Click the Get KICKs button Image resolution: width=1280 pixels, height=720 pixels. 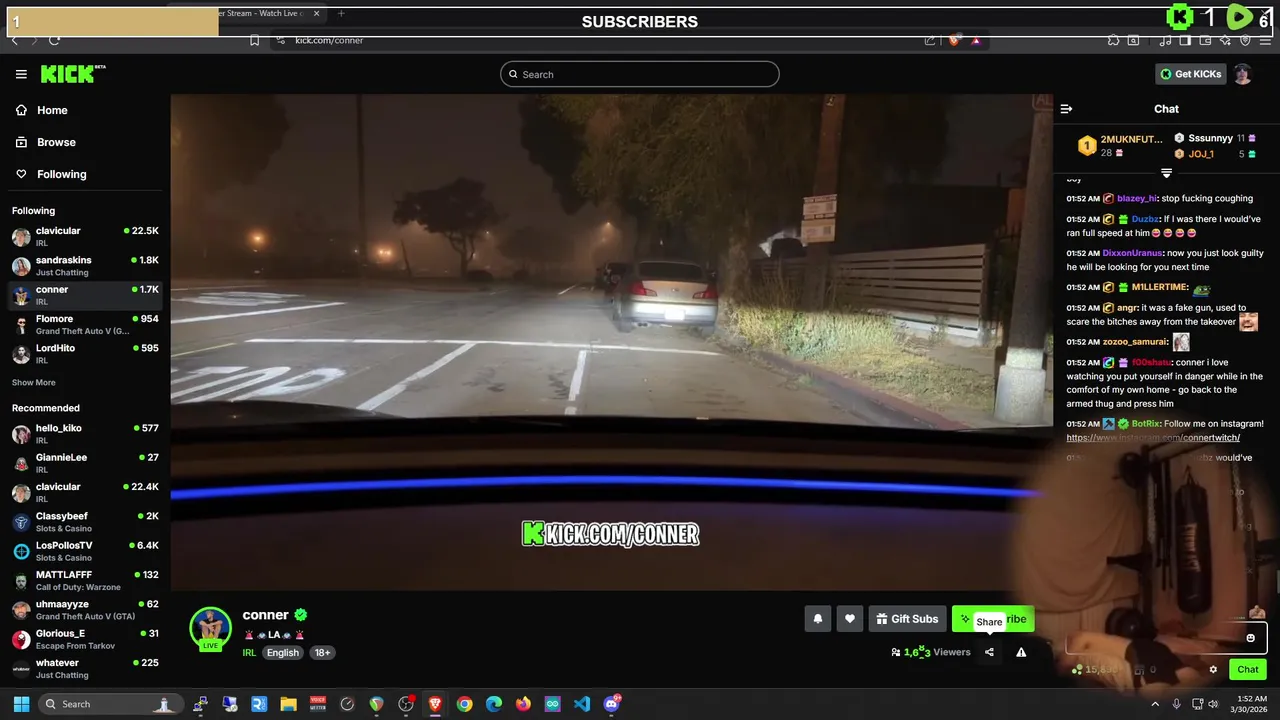point(1190,74)
